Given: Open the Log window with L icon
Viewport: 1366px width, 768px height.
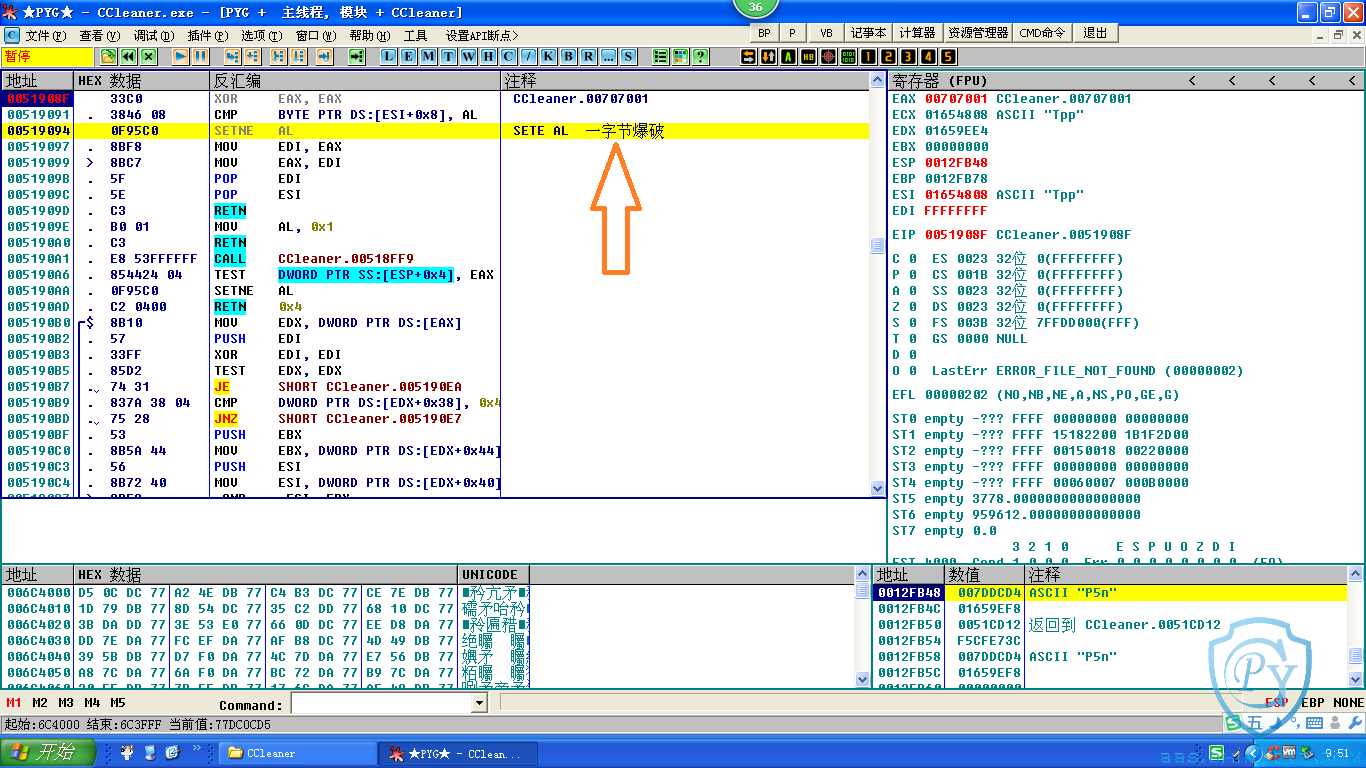Looking at the screenshot, I should [x=388, y=57].
